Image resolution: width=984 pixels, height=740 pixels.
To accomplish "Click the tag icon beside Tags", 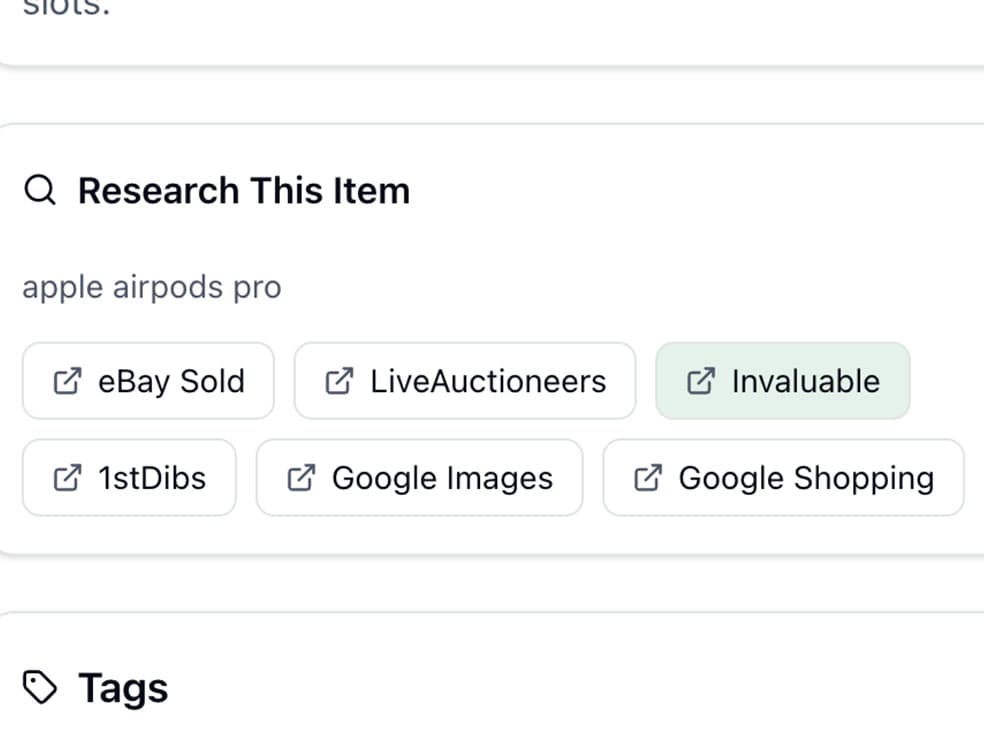I will pos(41,687).
